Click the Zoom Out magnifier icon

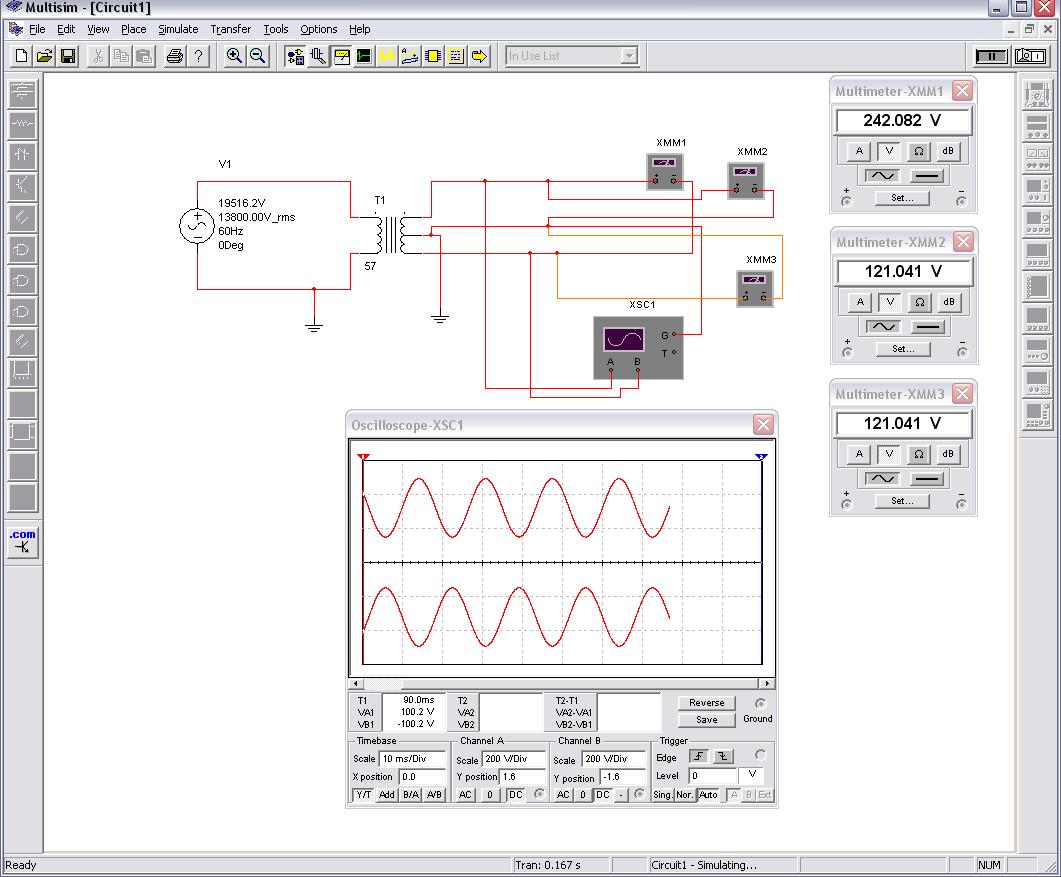(x=258, y=56)
